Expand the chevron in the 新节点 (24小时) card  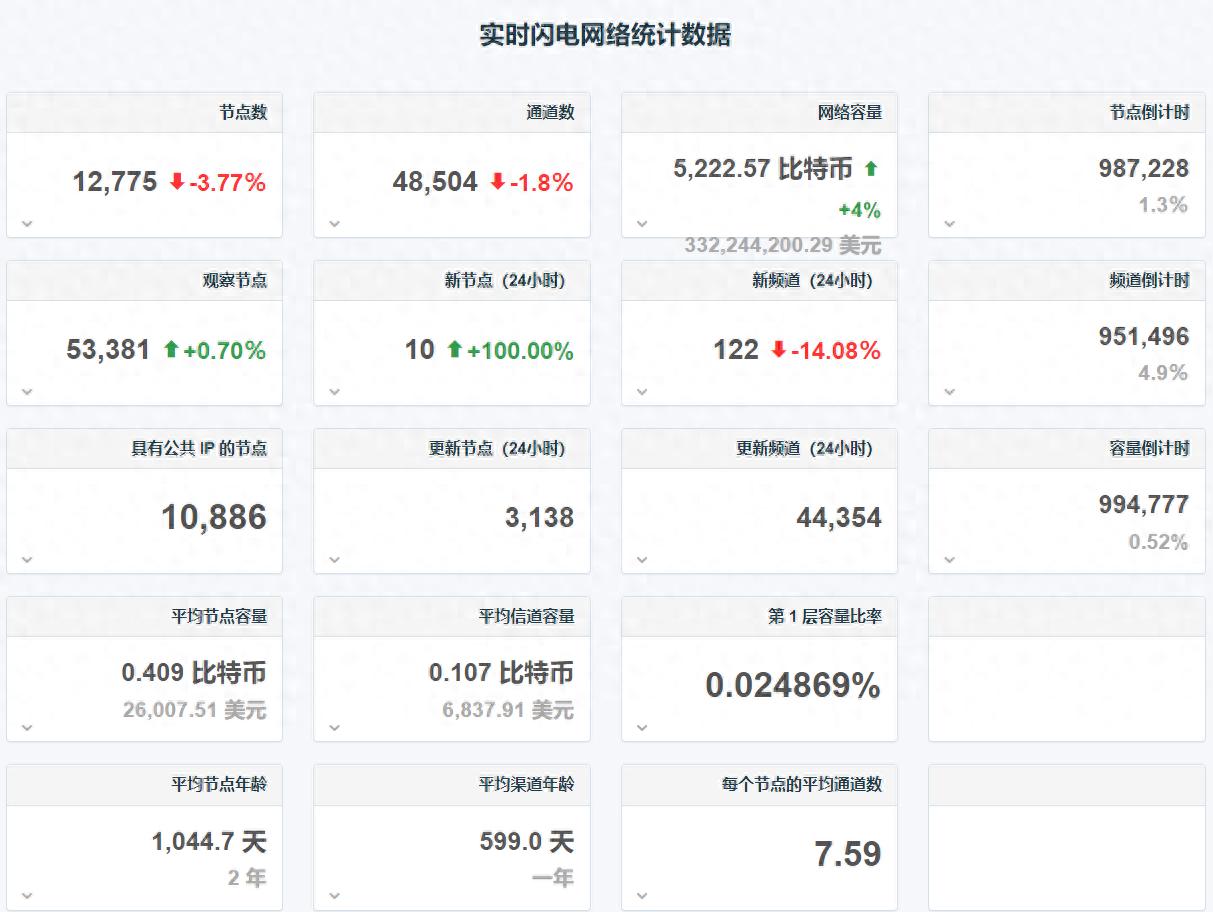(x=335, y=391)
